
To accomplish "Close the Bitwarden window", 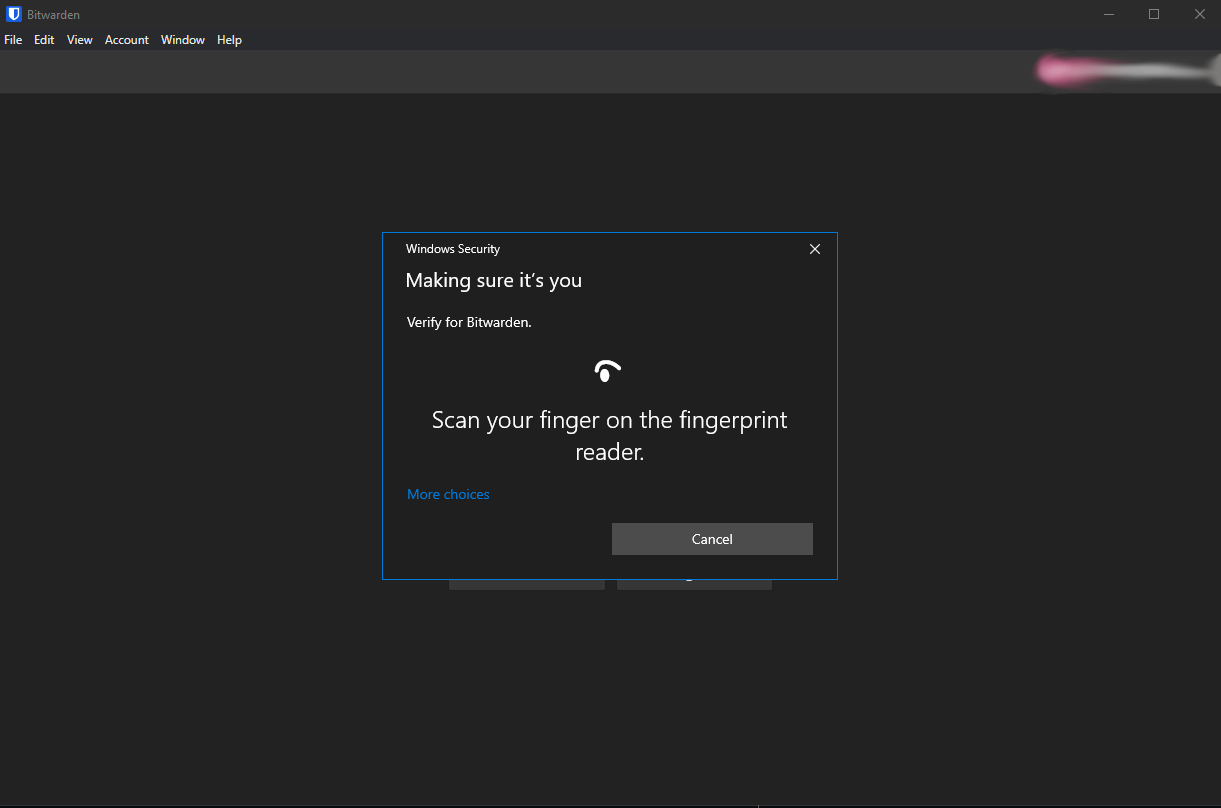I will click(1199, 14).
